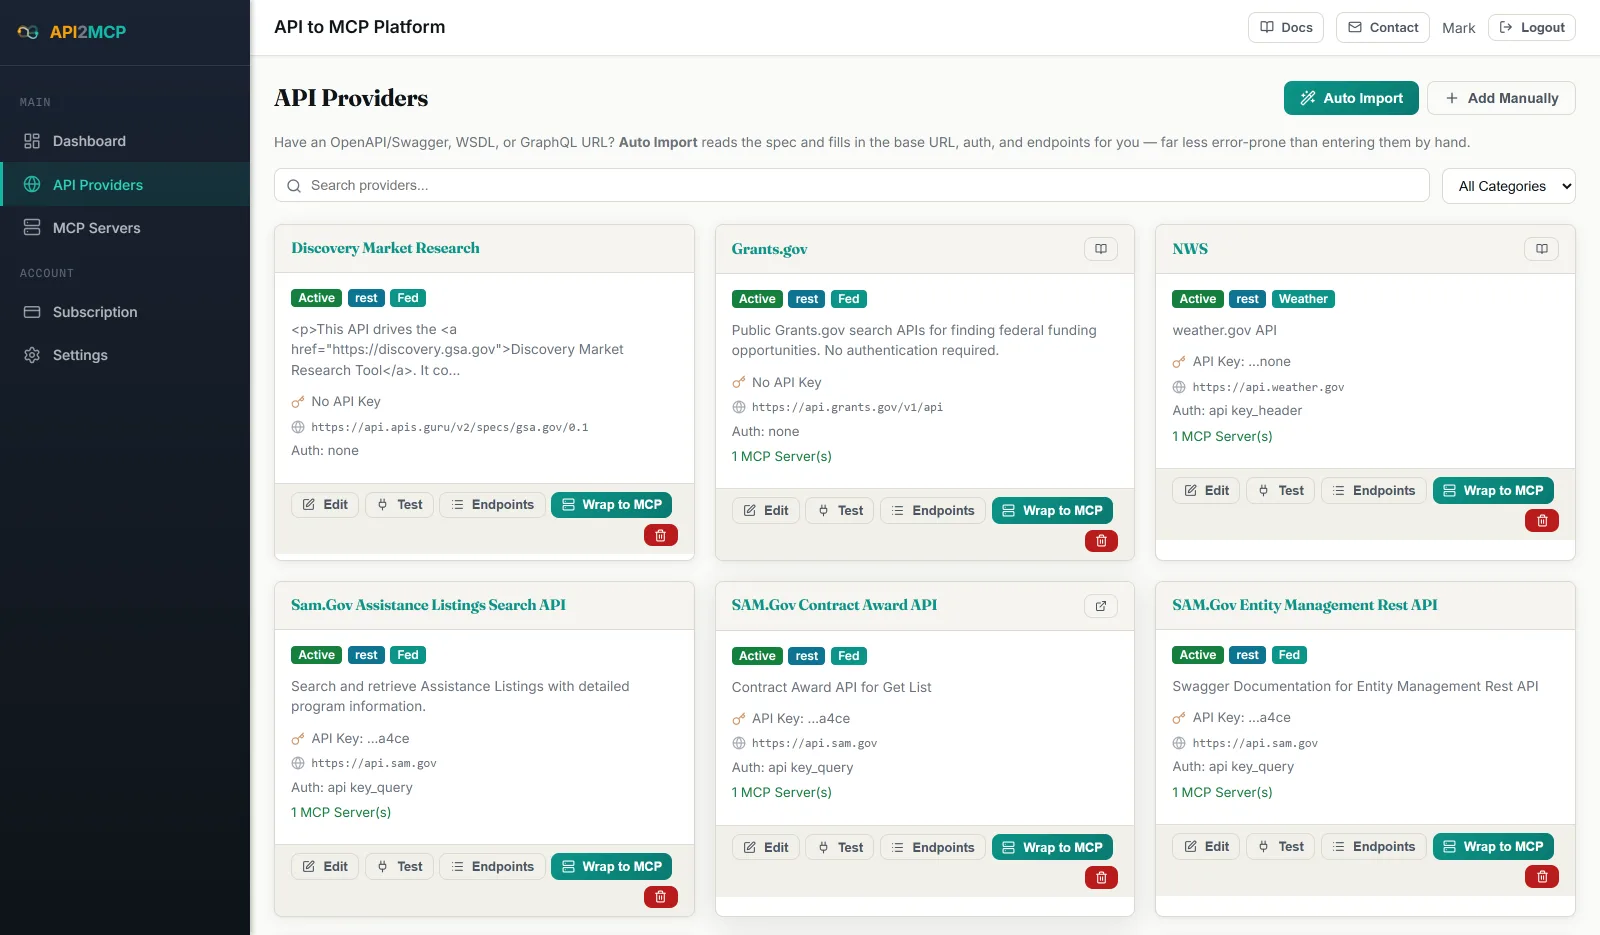This screenshot has height=935, width=1600.
Task: Edit the Grants.gov provider
Action: pos(766,511)
